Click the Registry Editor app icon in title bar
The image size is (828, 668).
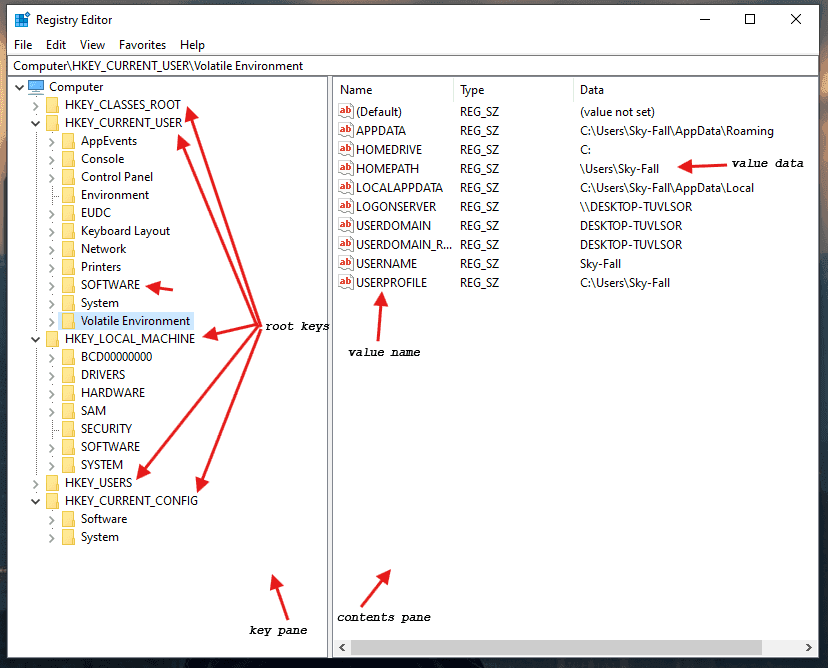pyautogui.click(x=22, y=20)
